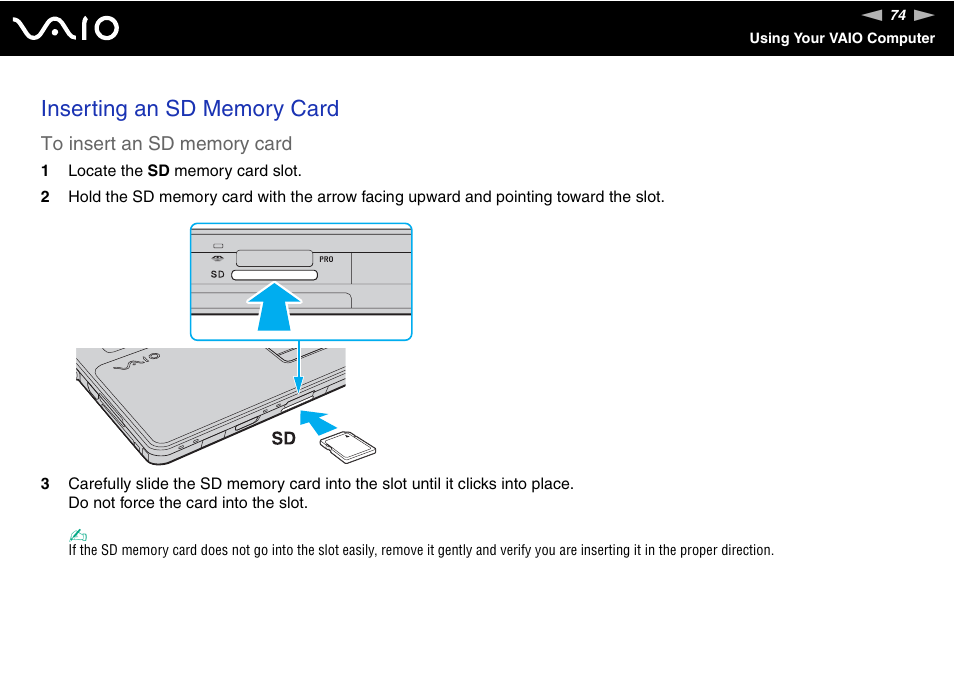Select the Using Your VAIO Computer header text
This screenshot has width=954, height=674.
click(x=842, y=38)
